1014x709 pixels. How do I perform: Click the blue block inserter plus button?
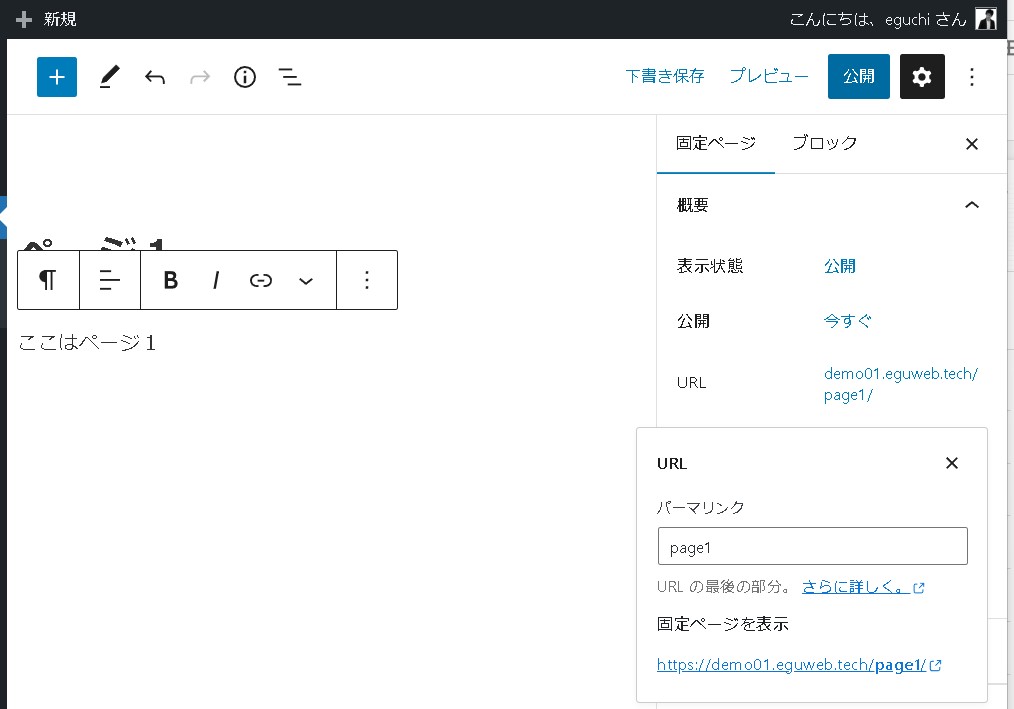57,77
